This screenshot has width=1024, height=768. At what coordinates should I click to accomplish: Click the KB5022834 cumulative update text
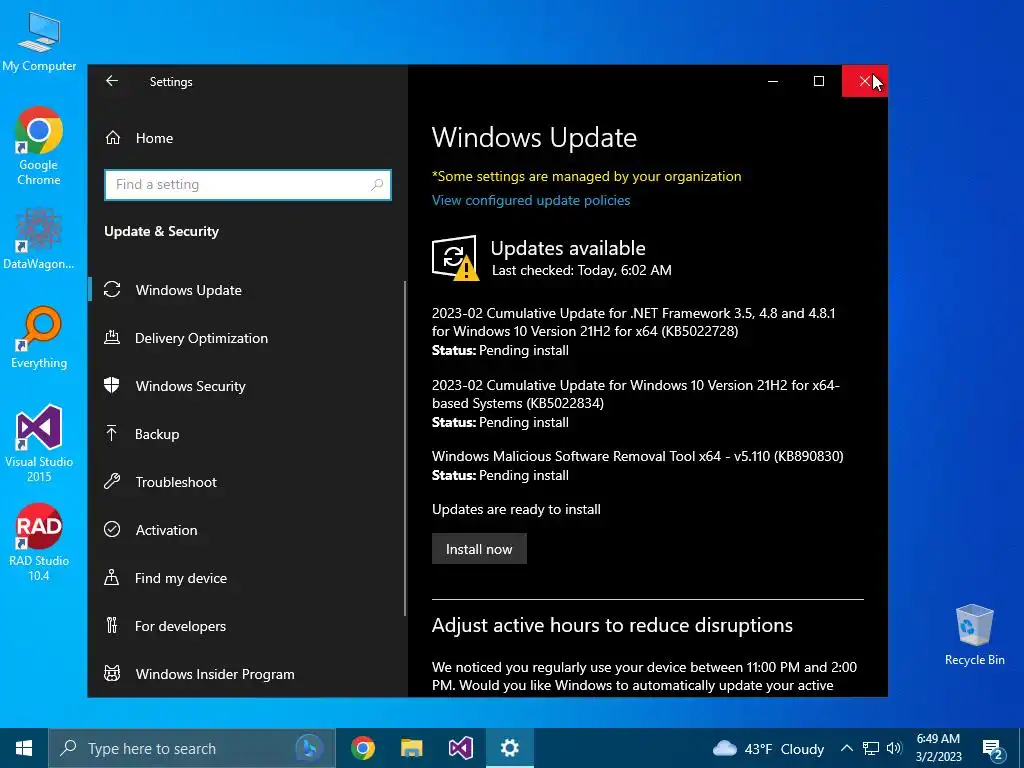[x=635, y=394]
